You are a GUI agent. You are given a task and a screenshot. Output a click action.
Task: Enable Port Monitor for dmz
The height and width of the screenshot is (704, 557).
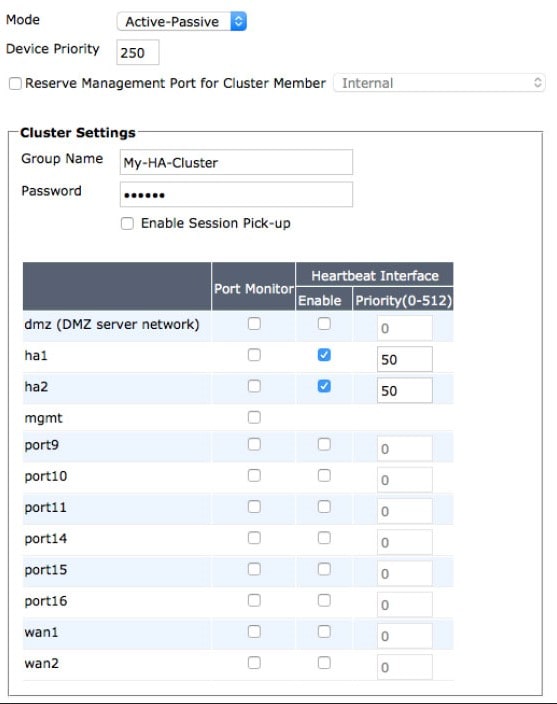(254, 324)
